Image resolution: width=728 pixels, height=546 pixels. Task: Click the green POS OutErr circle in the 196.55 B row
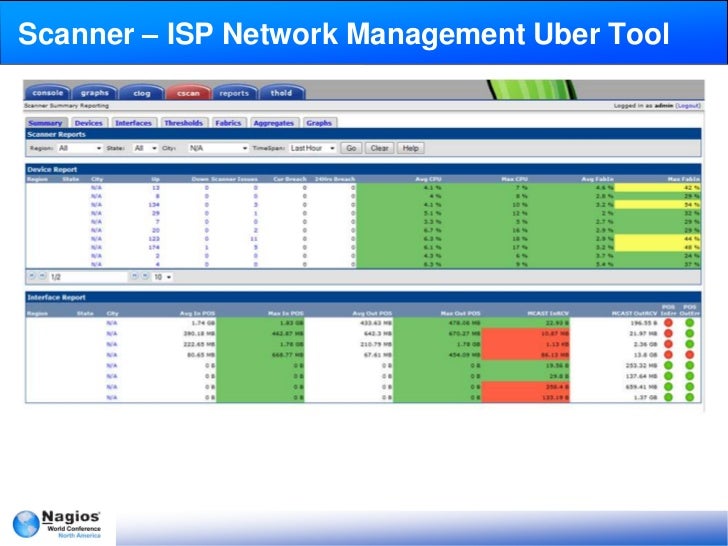point(689,322)
